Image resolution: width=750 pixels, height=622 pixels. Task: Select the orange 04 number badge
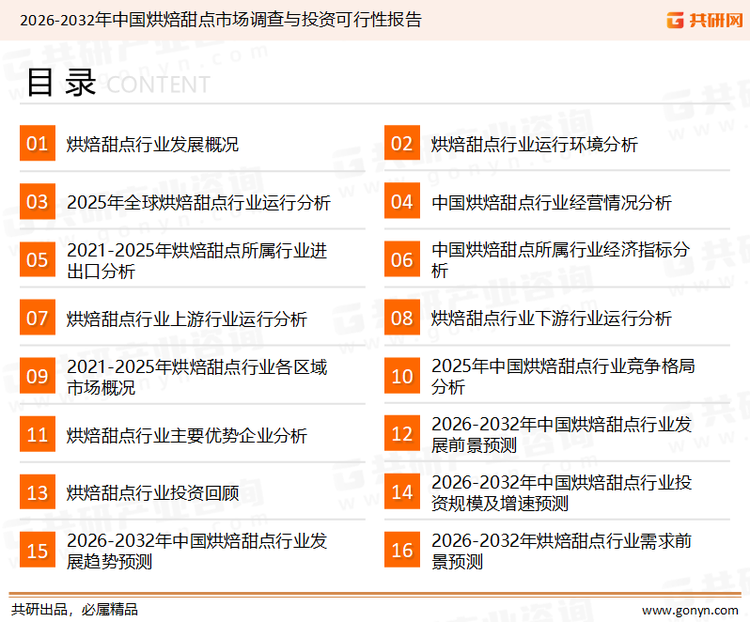point(402,202)
